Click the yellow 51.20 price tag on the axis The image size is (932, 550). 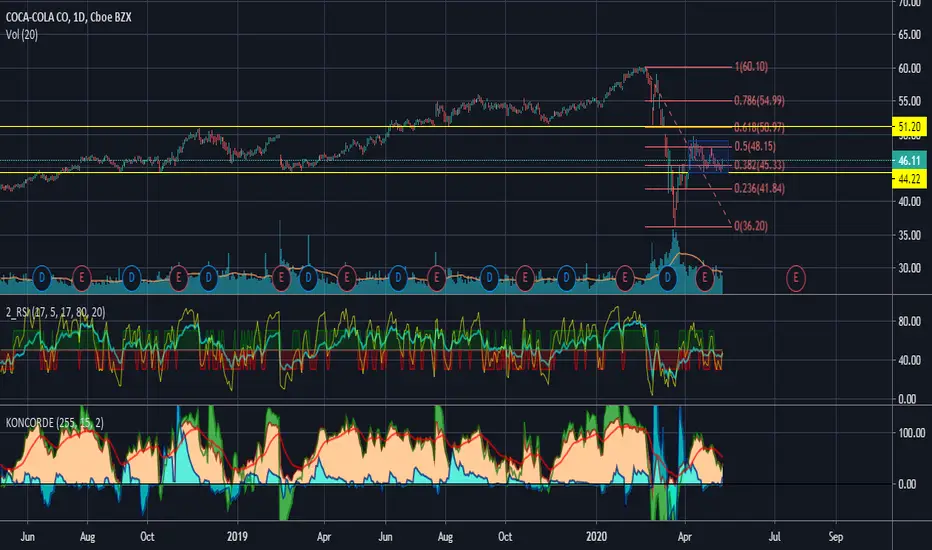(x=909, y=127)
